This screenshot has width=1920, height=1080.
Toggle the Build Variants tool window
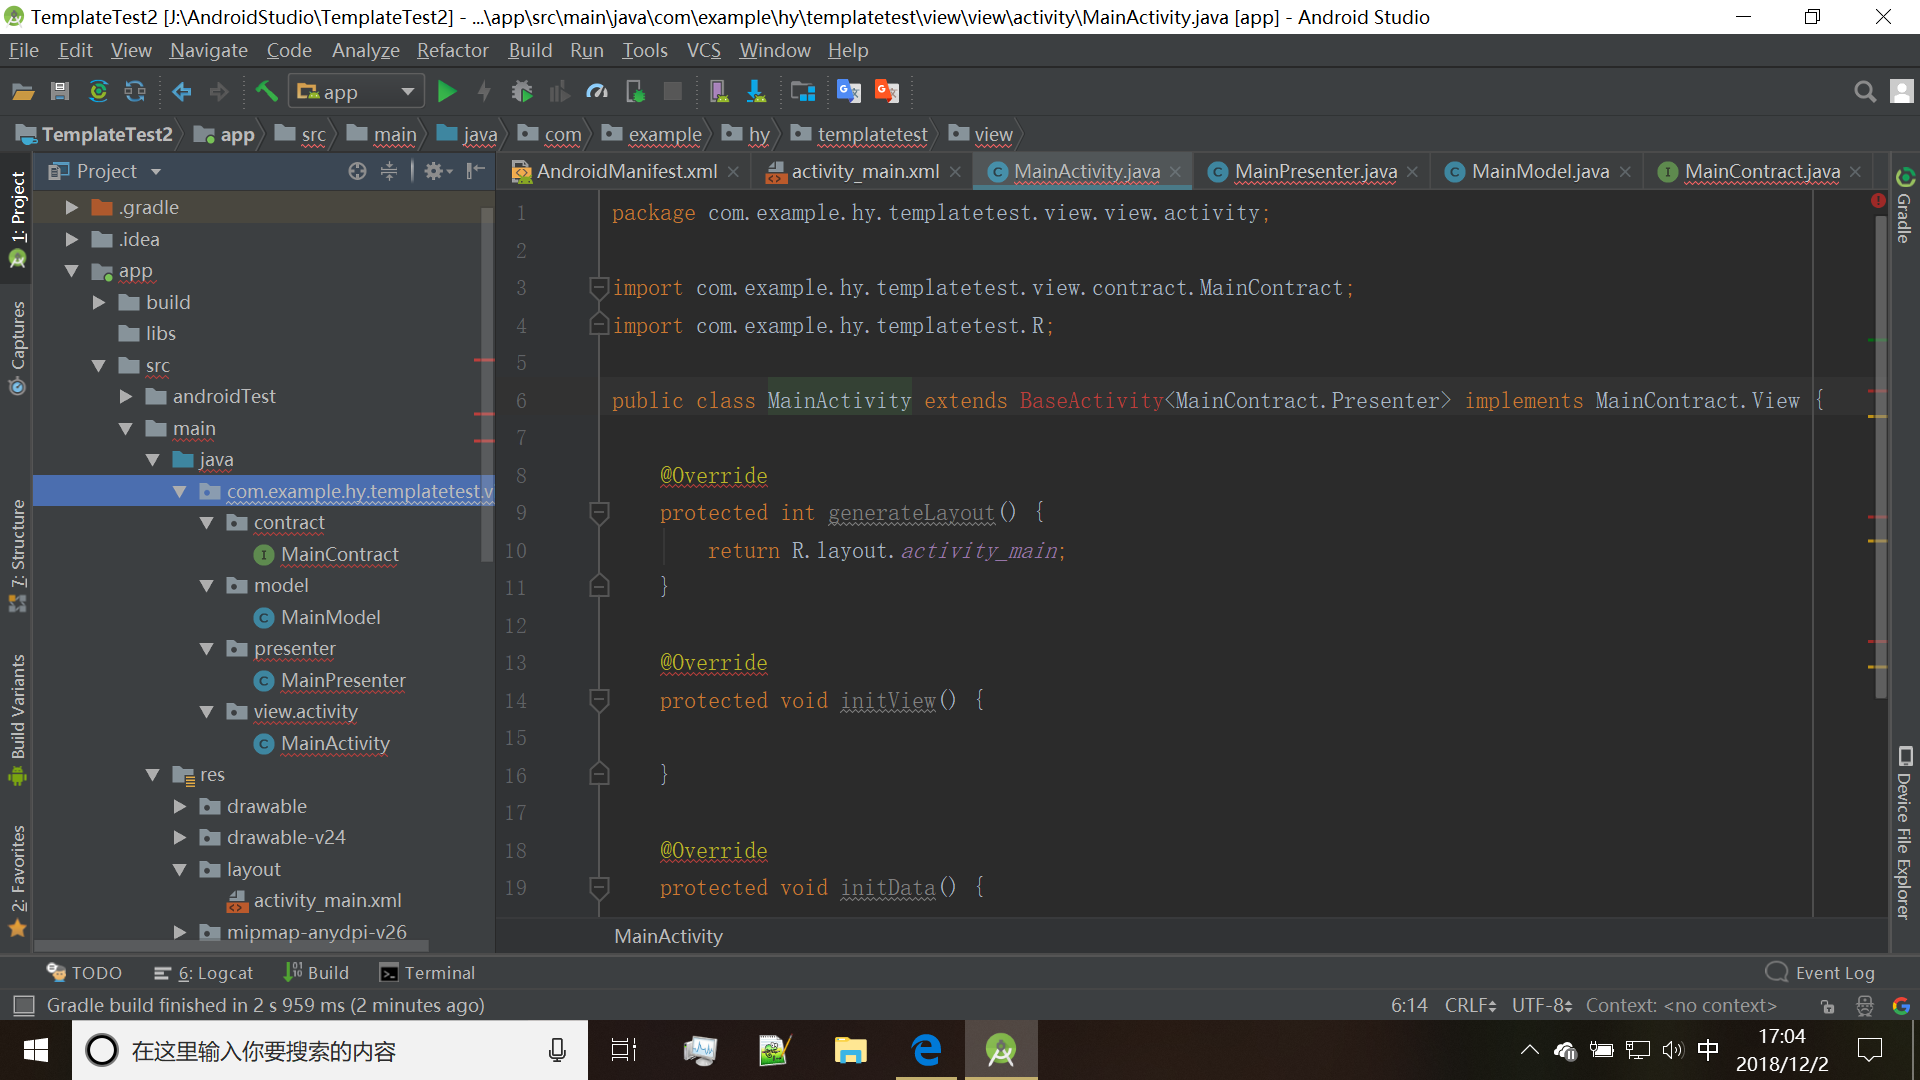[17, 718]
